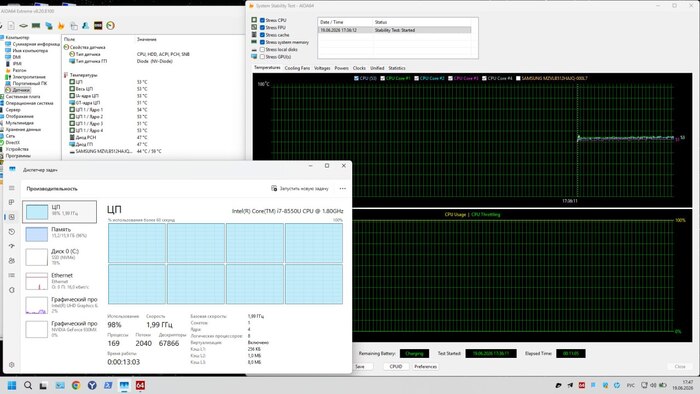Screen dimensions: 700x394
Task: Select Память graph thumbnail in performance list
Action: coord(37,234)
